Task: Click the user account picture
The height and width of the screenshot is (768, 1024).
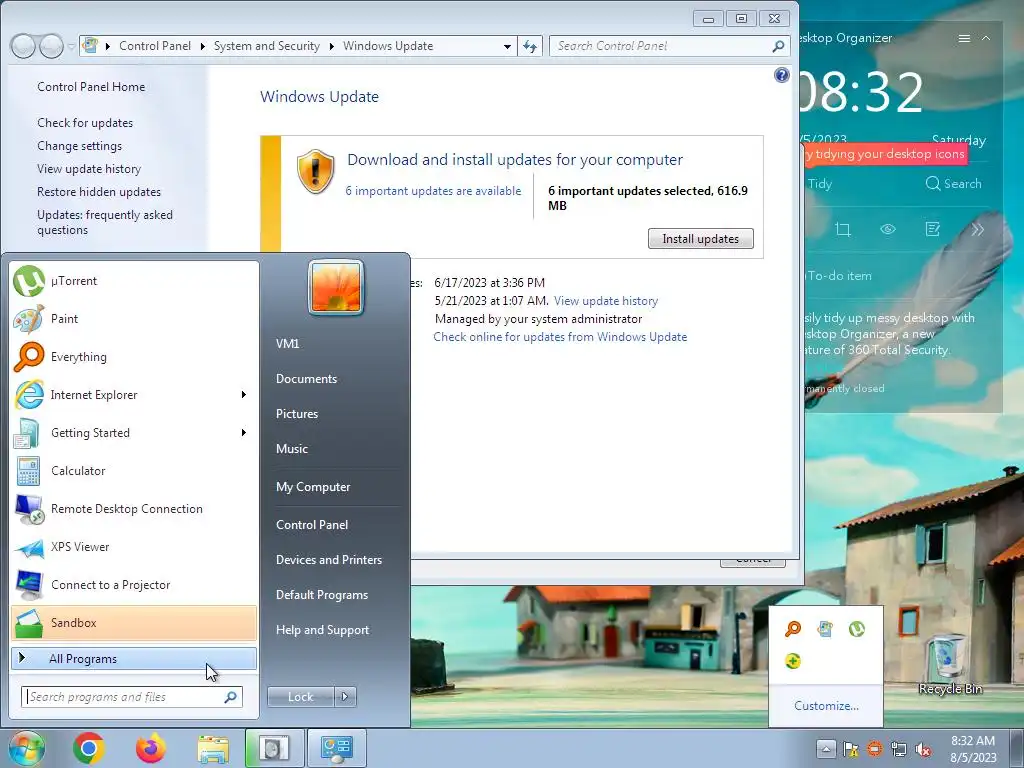Action: coord(336,287)
